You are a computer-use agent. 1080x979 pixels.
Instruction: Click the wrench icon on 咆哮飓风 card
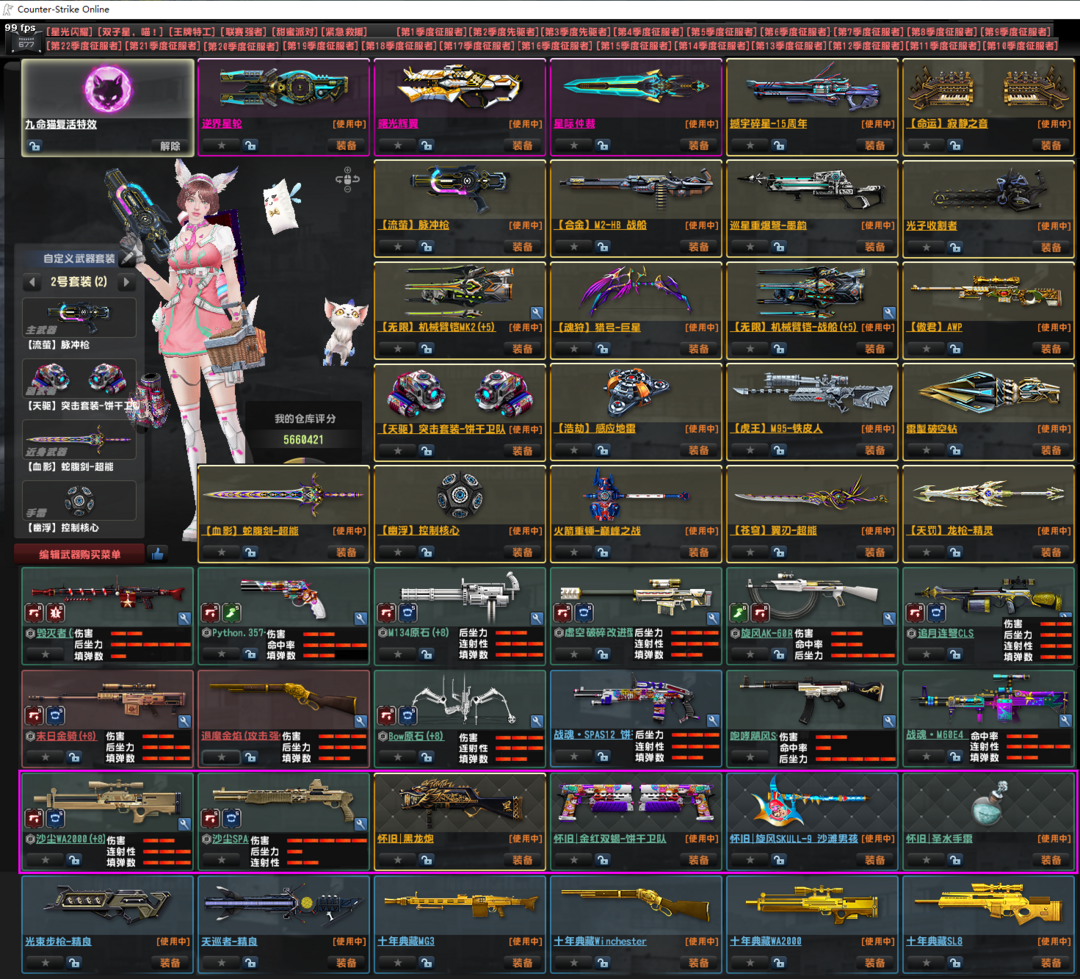click(889, 721)
